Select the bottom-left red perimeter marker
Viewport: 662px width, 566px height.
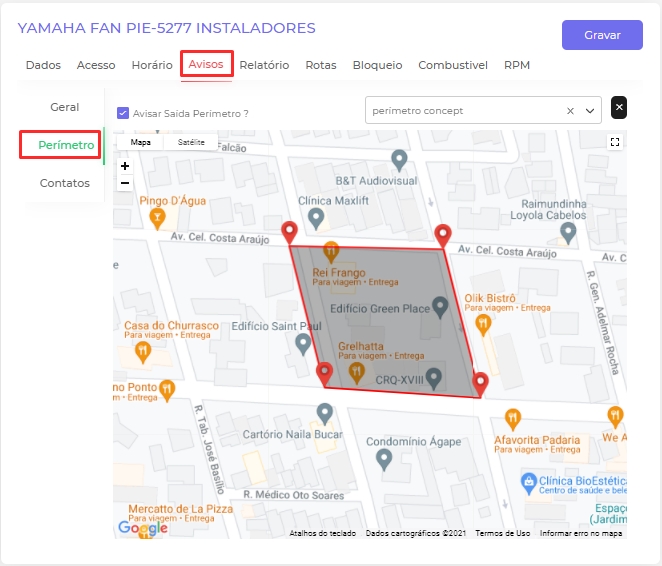[324, 374]
